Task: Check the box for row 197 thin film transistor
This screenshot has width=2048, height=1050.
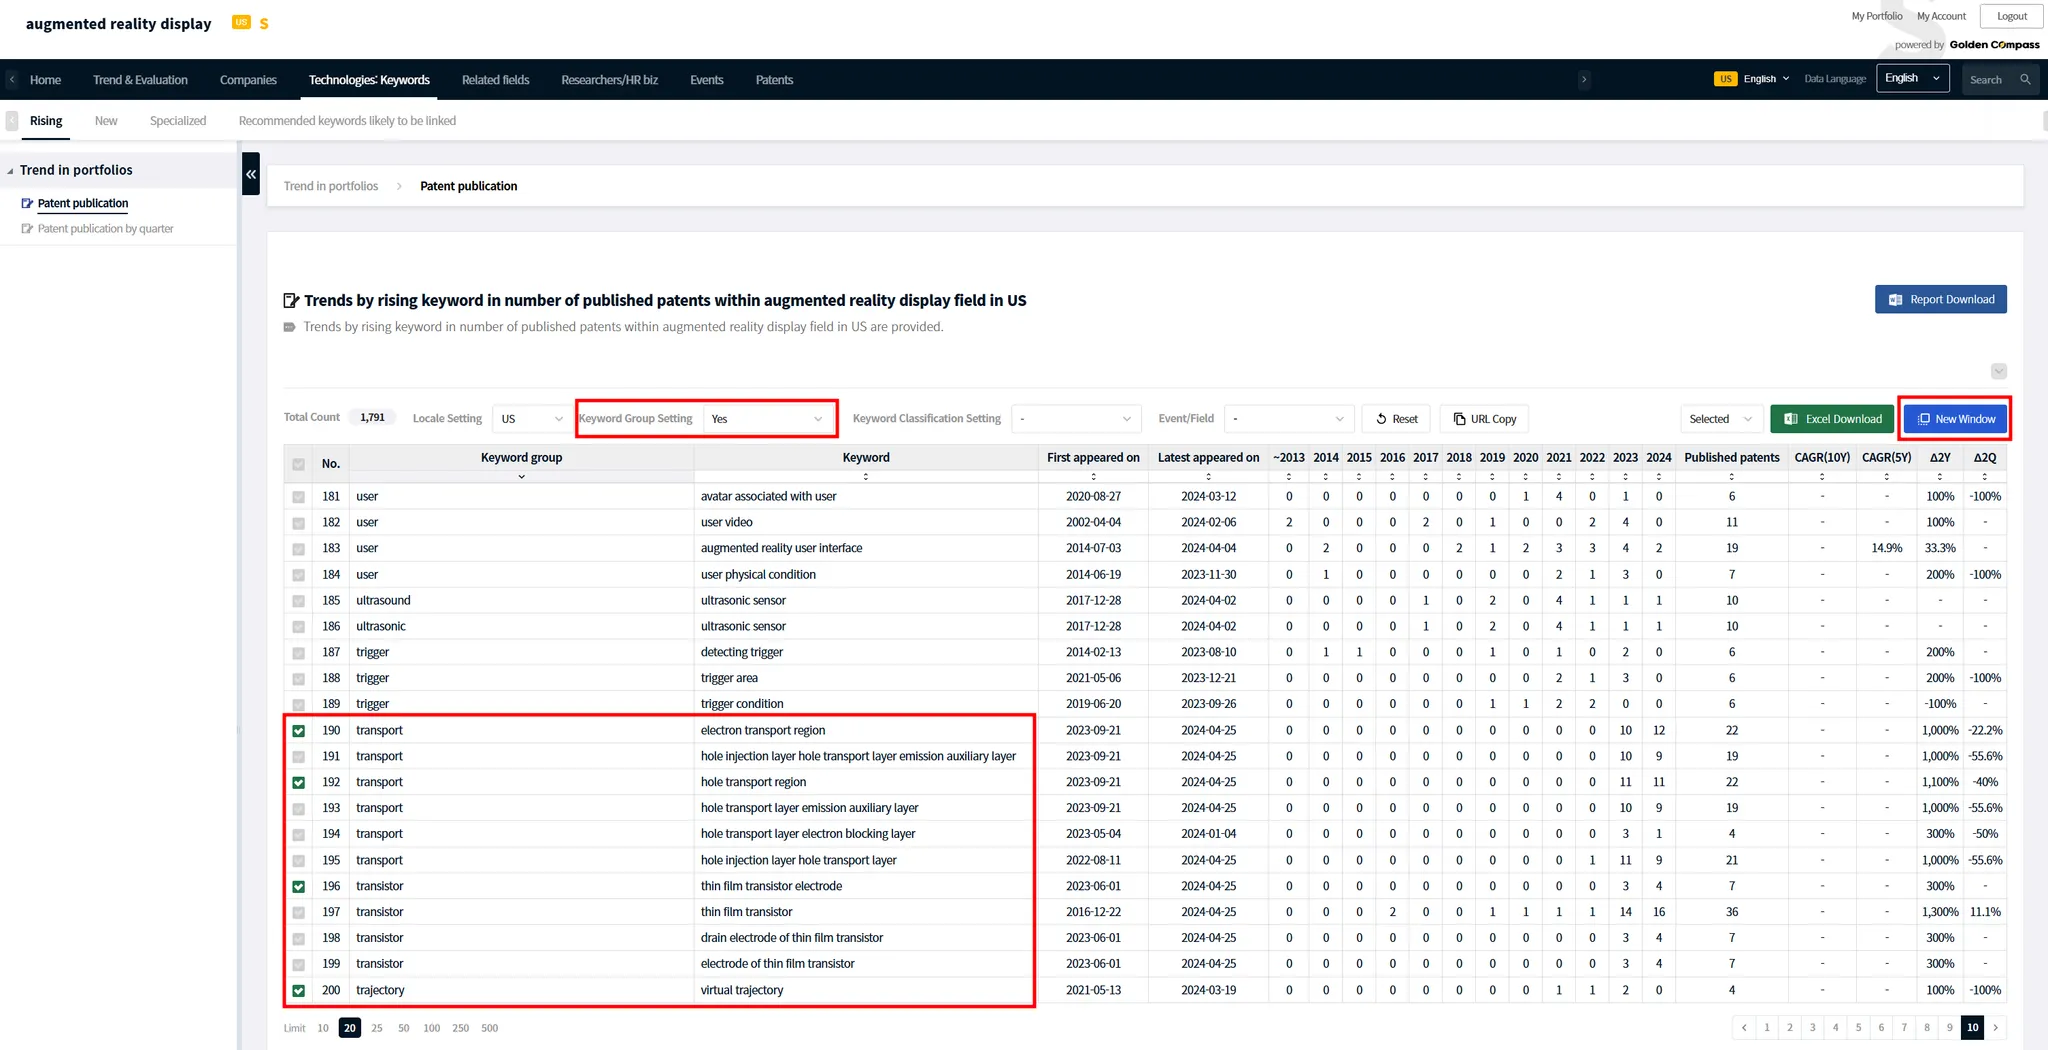Action: tap(299, 913)
